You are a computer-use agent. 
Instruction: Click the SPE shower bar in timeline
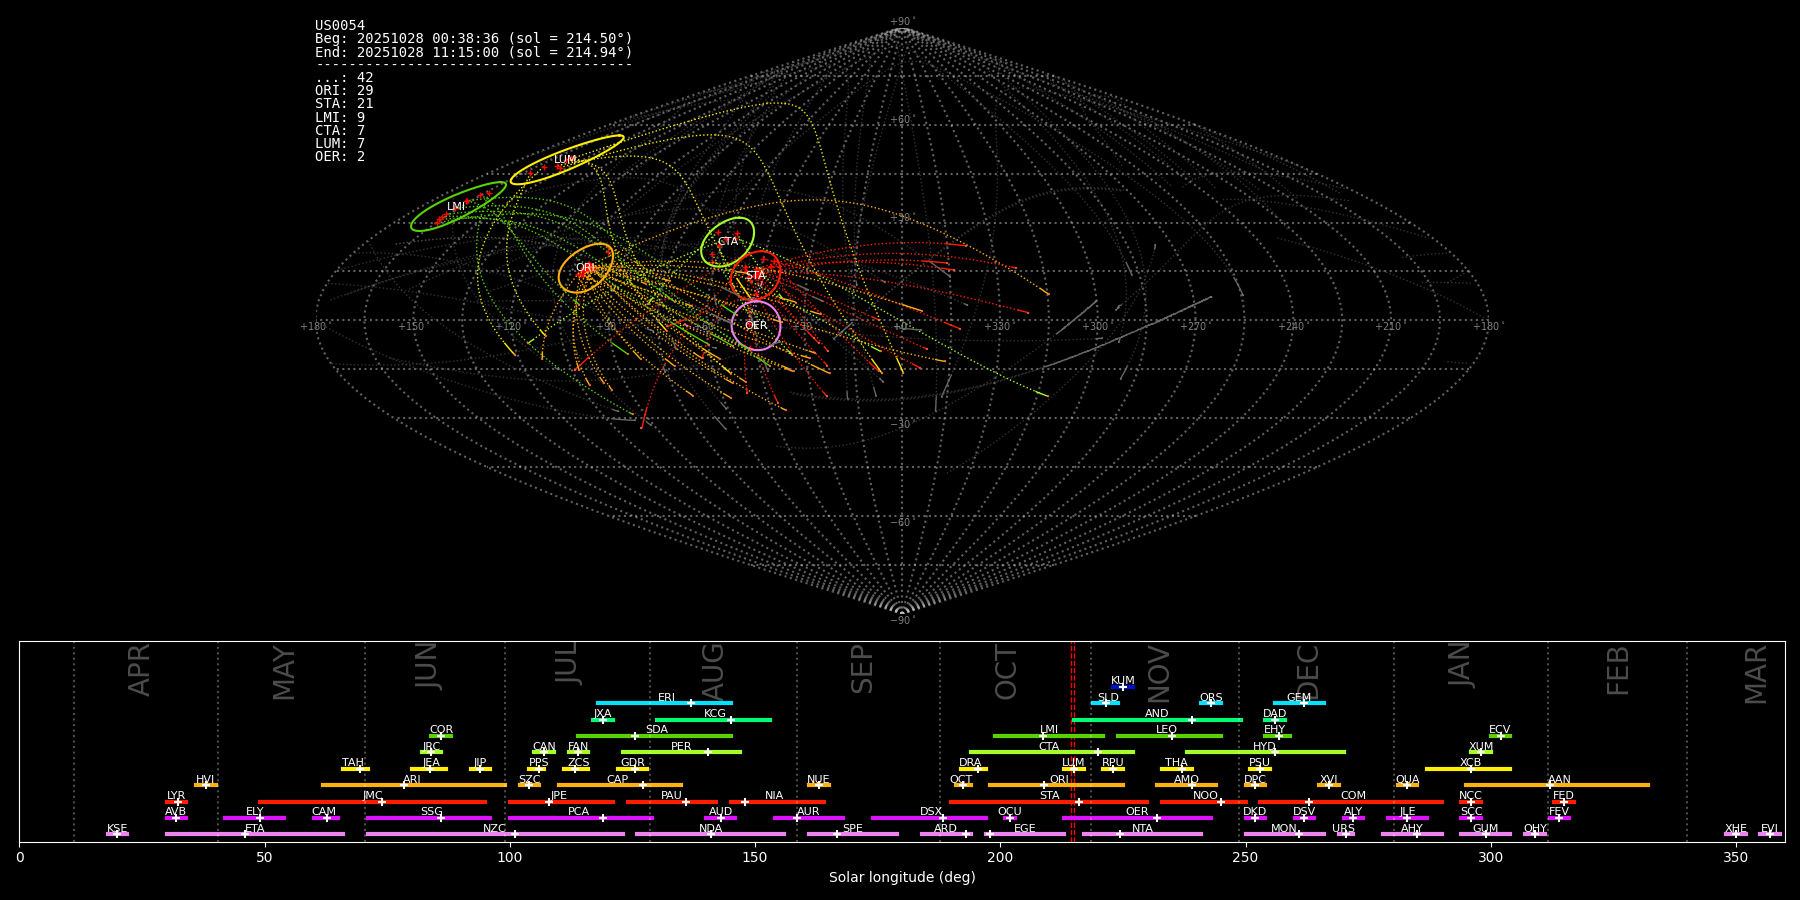853,834
